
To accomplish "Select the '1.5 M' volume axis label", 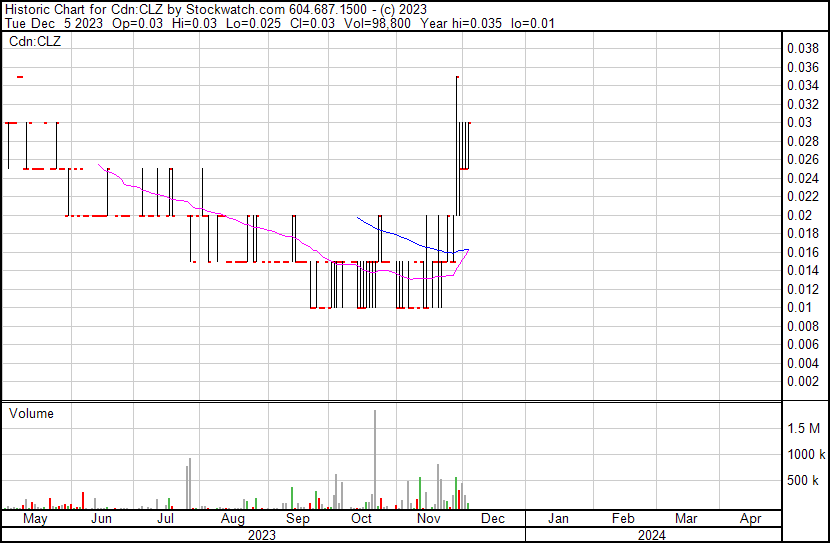I will click(x=803, y=428).
